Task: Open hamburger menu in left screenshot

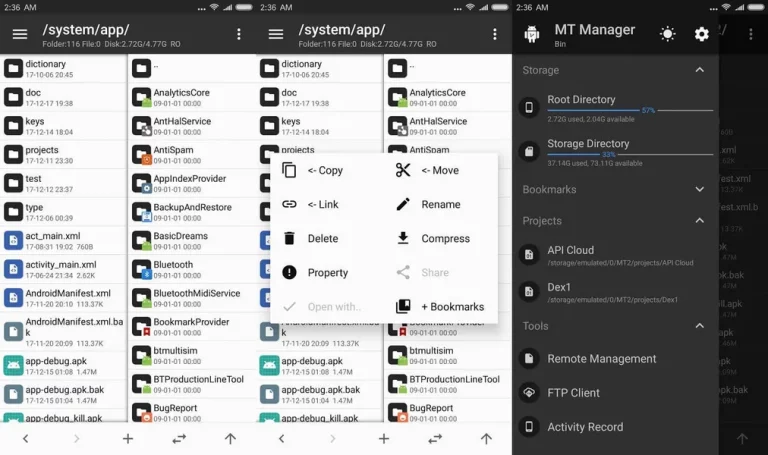Action: pos(20,34)
